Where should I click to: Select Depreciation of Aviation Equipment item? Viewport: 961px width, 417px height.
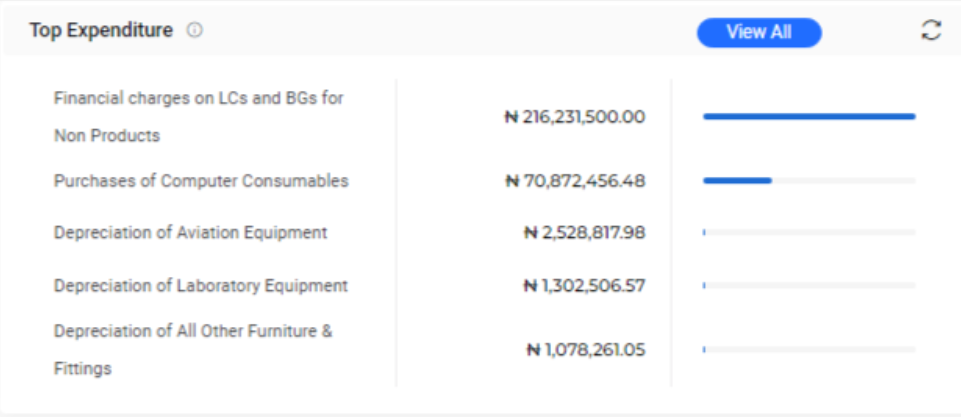point(191,232)
